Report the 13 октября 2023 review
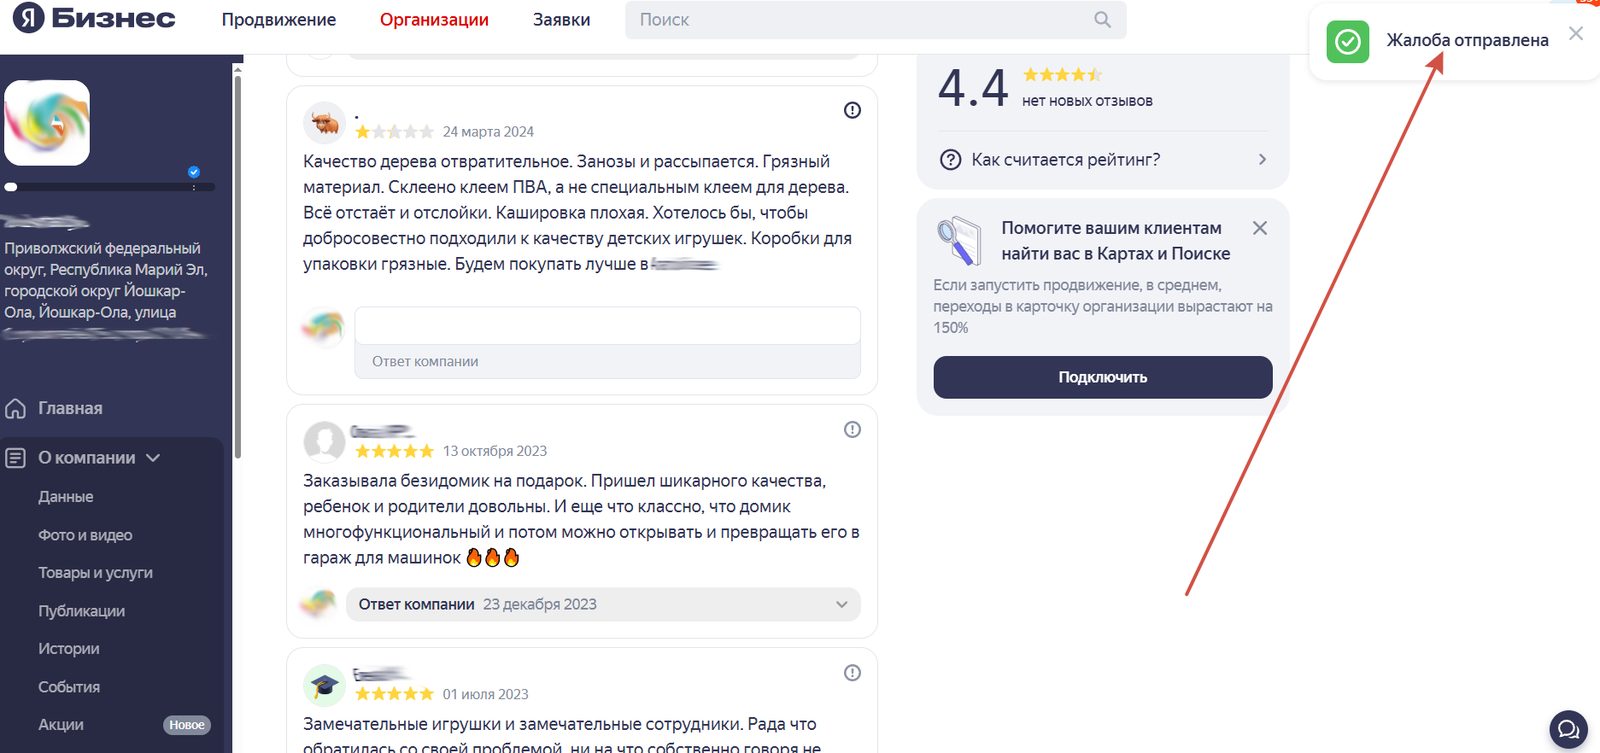The width and height of the screenshot is (1600, 753). [852, 429]
